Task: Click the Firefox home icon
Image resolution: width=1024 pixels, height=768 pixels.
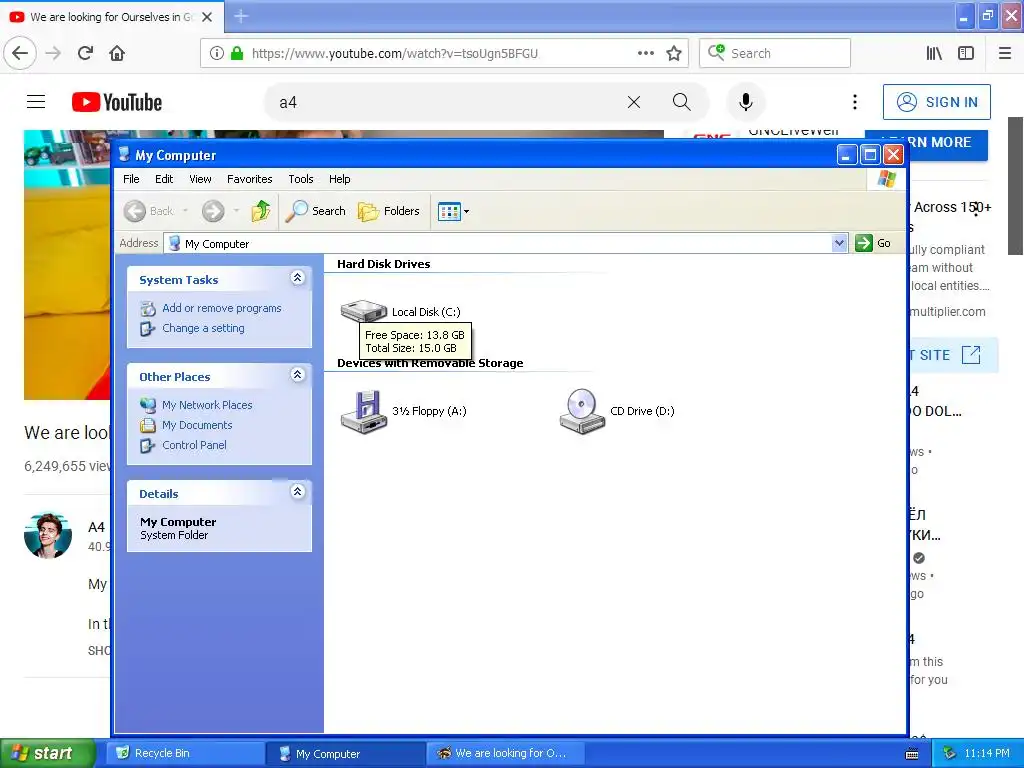Action: pyautogui.click(x=117, y=53)
